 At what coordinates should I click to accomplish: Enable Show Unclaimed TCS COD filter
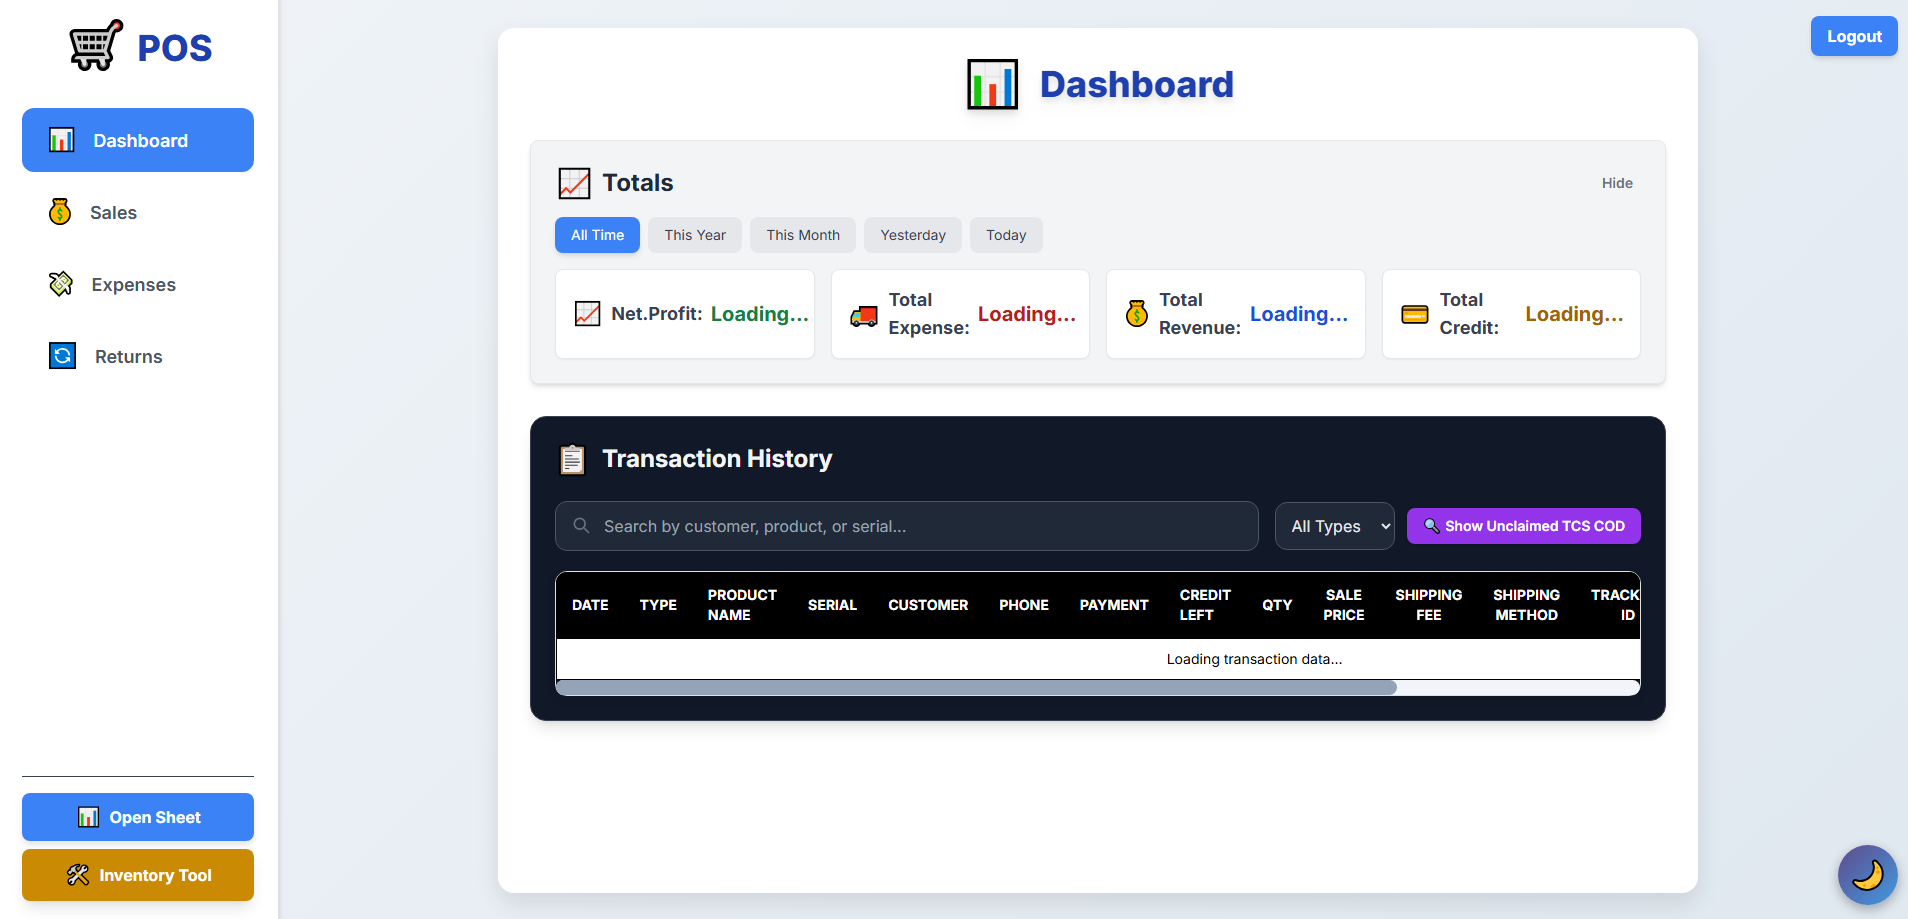pyautogui.click(x=1522, y=525)
